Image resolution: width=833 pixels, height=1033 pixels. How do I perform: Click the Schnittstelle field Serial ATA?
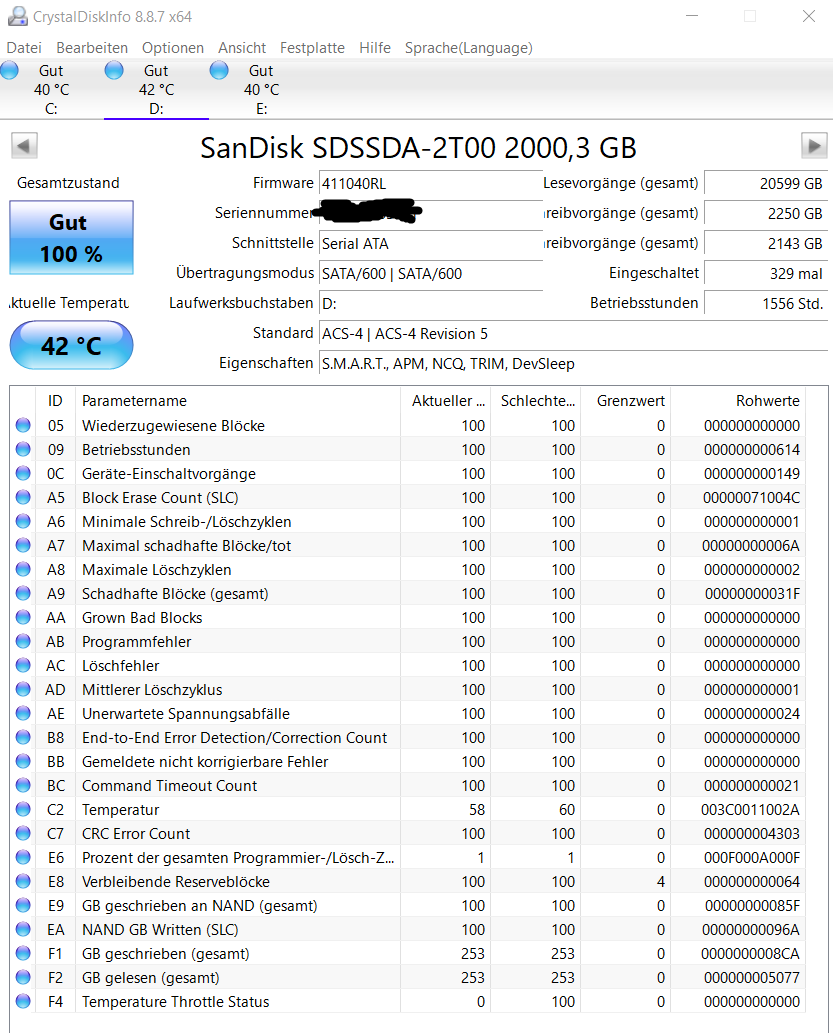[x=431, y=243]
